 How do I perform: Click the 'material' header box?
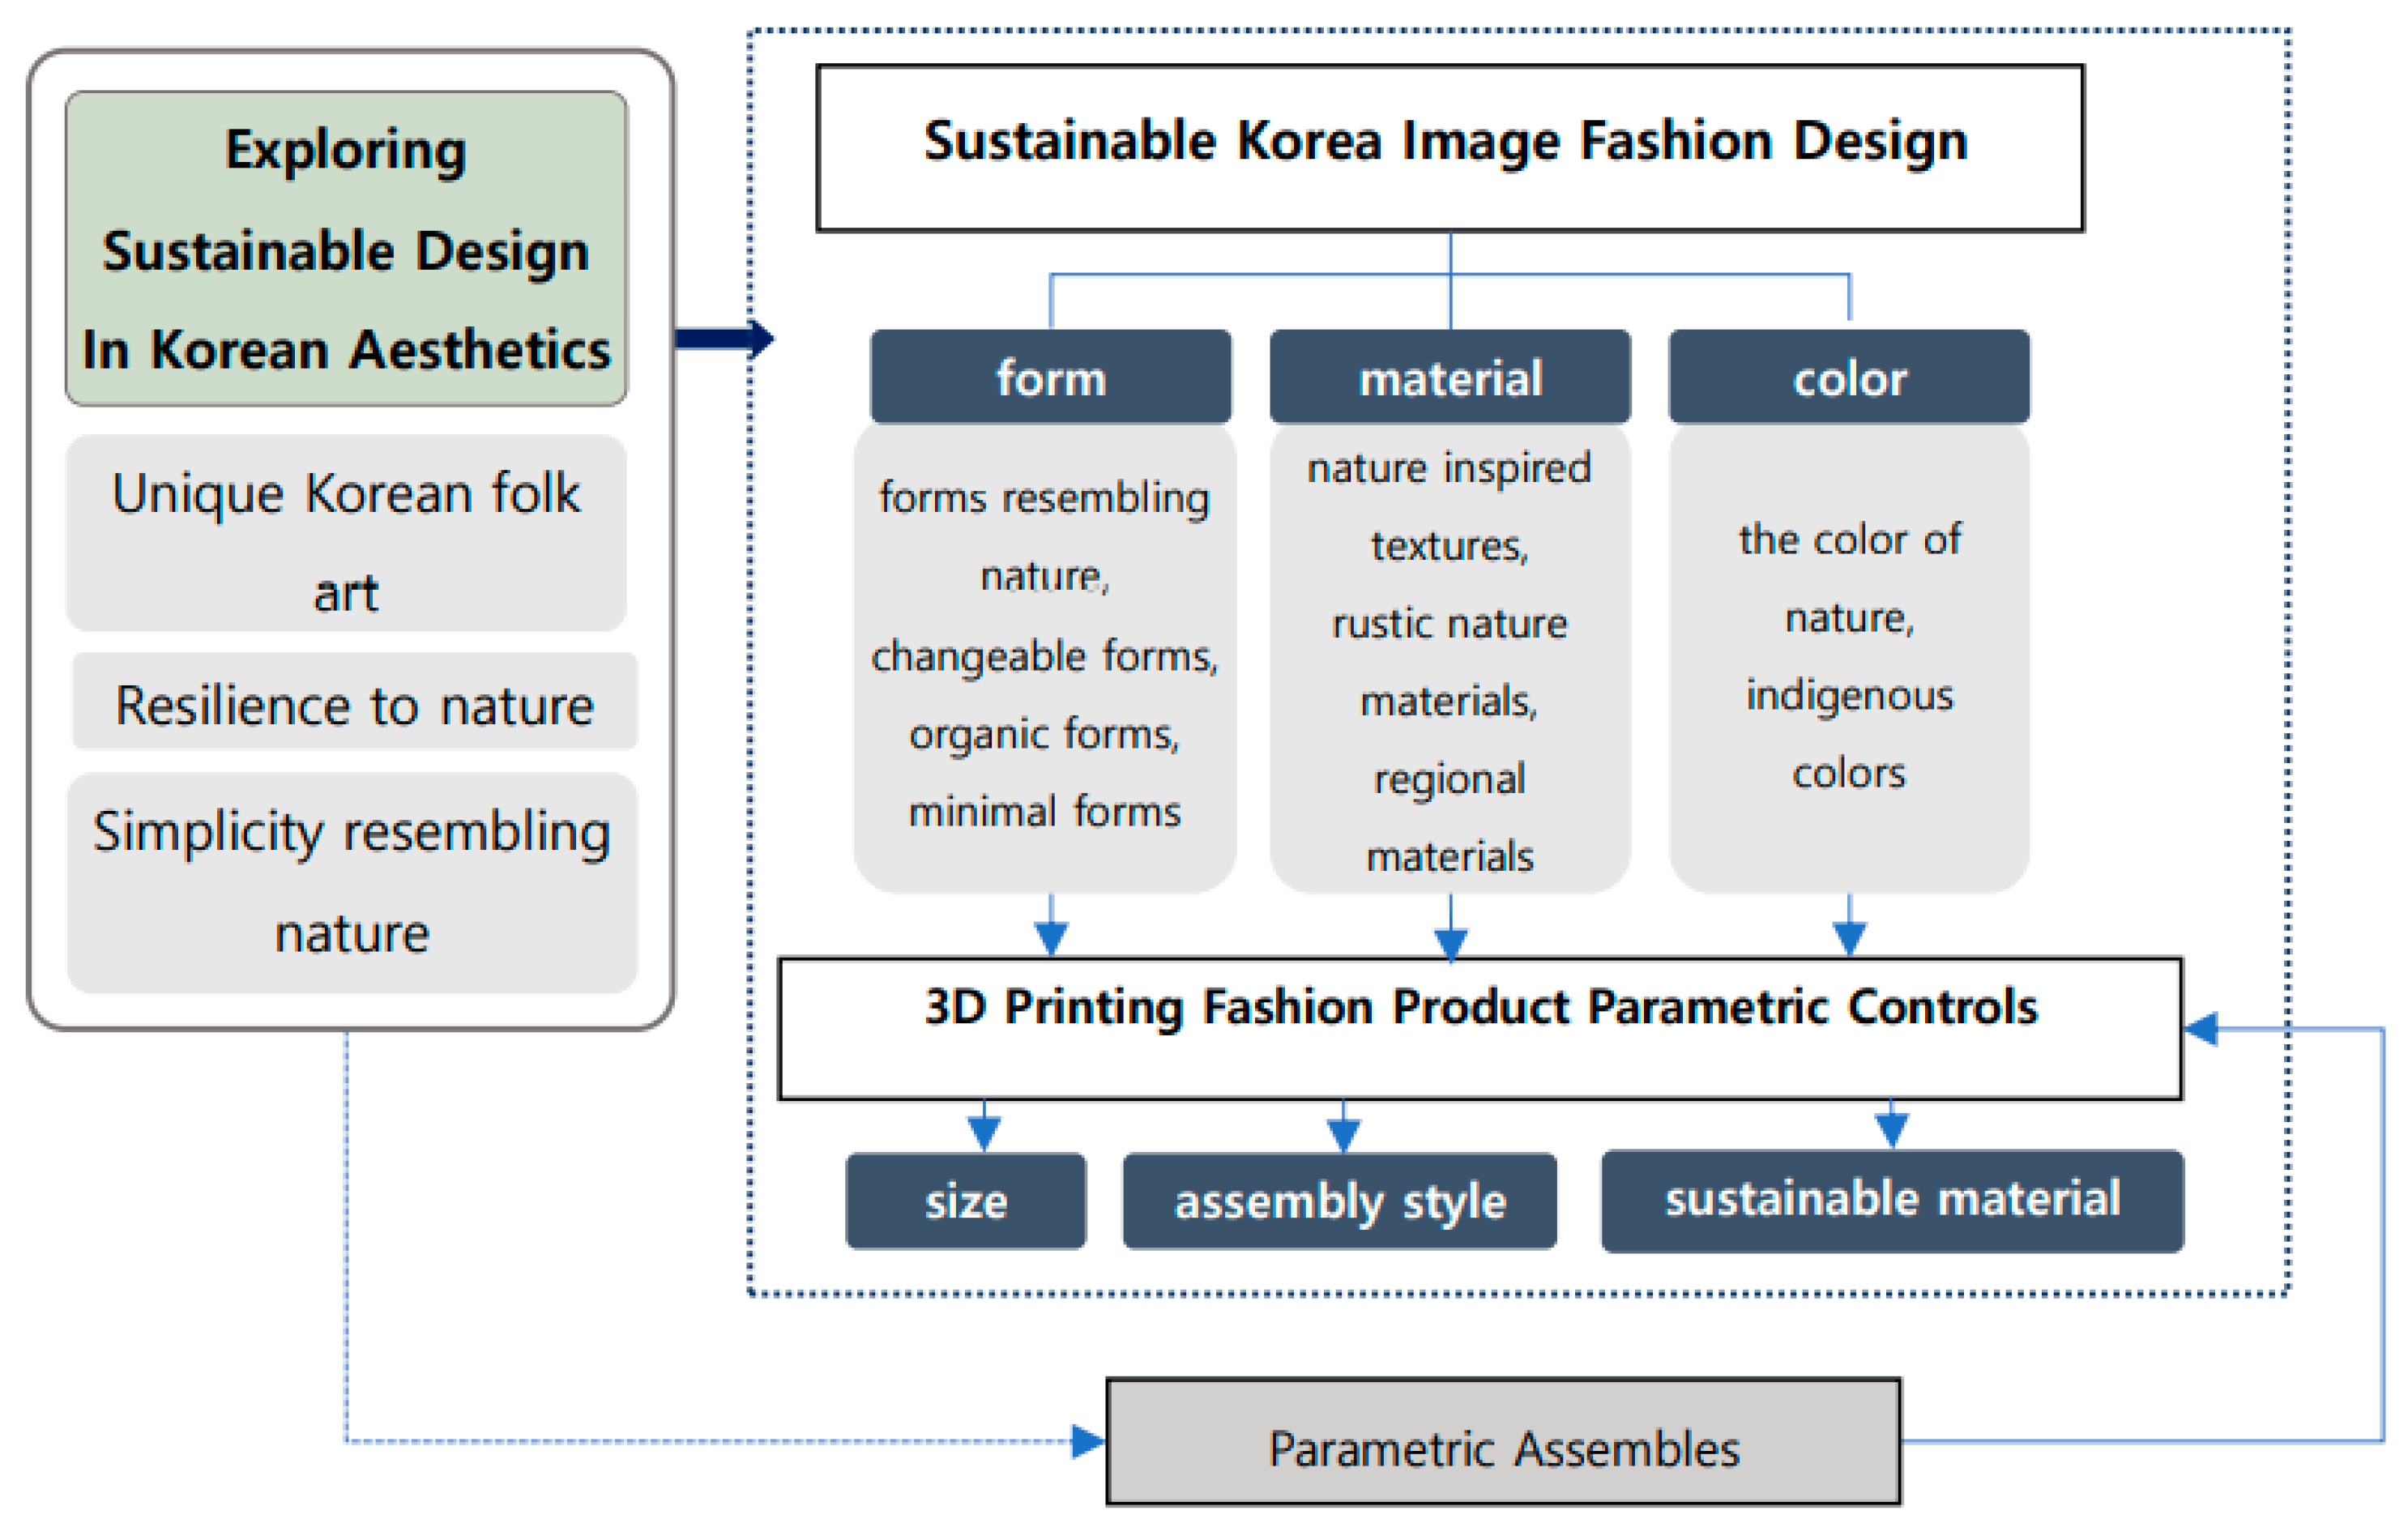[1449, 378]
